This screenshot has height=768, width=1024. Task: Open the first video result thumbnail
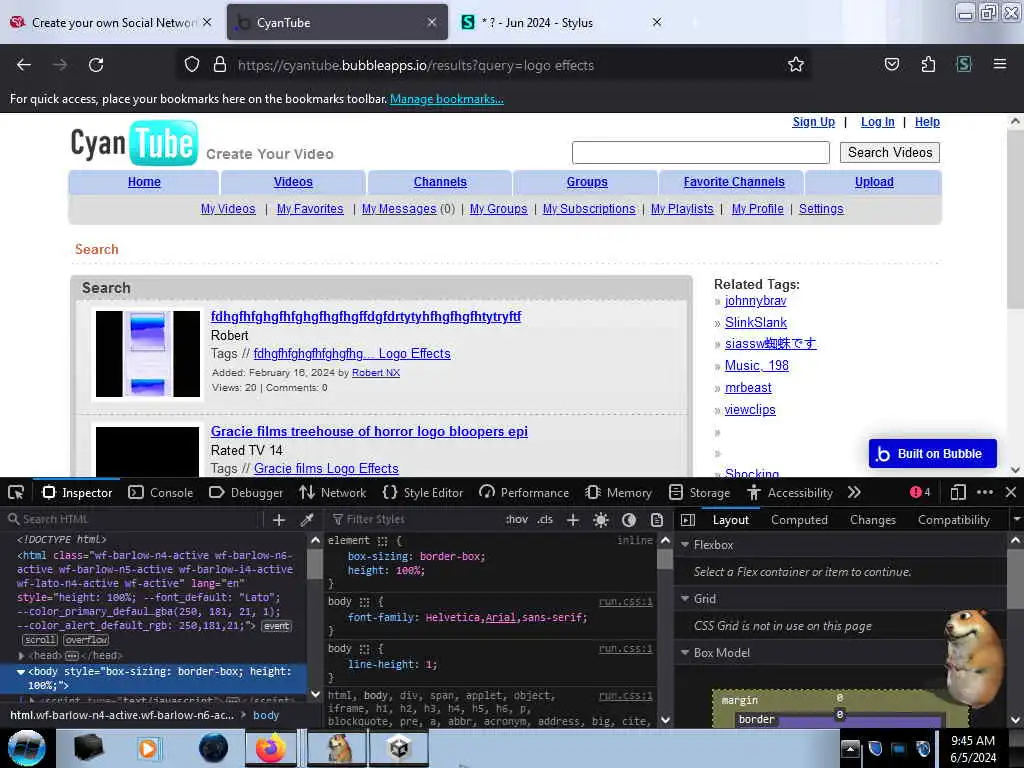[x=148, y=354]
